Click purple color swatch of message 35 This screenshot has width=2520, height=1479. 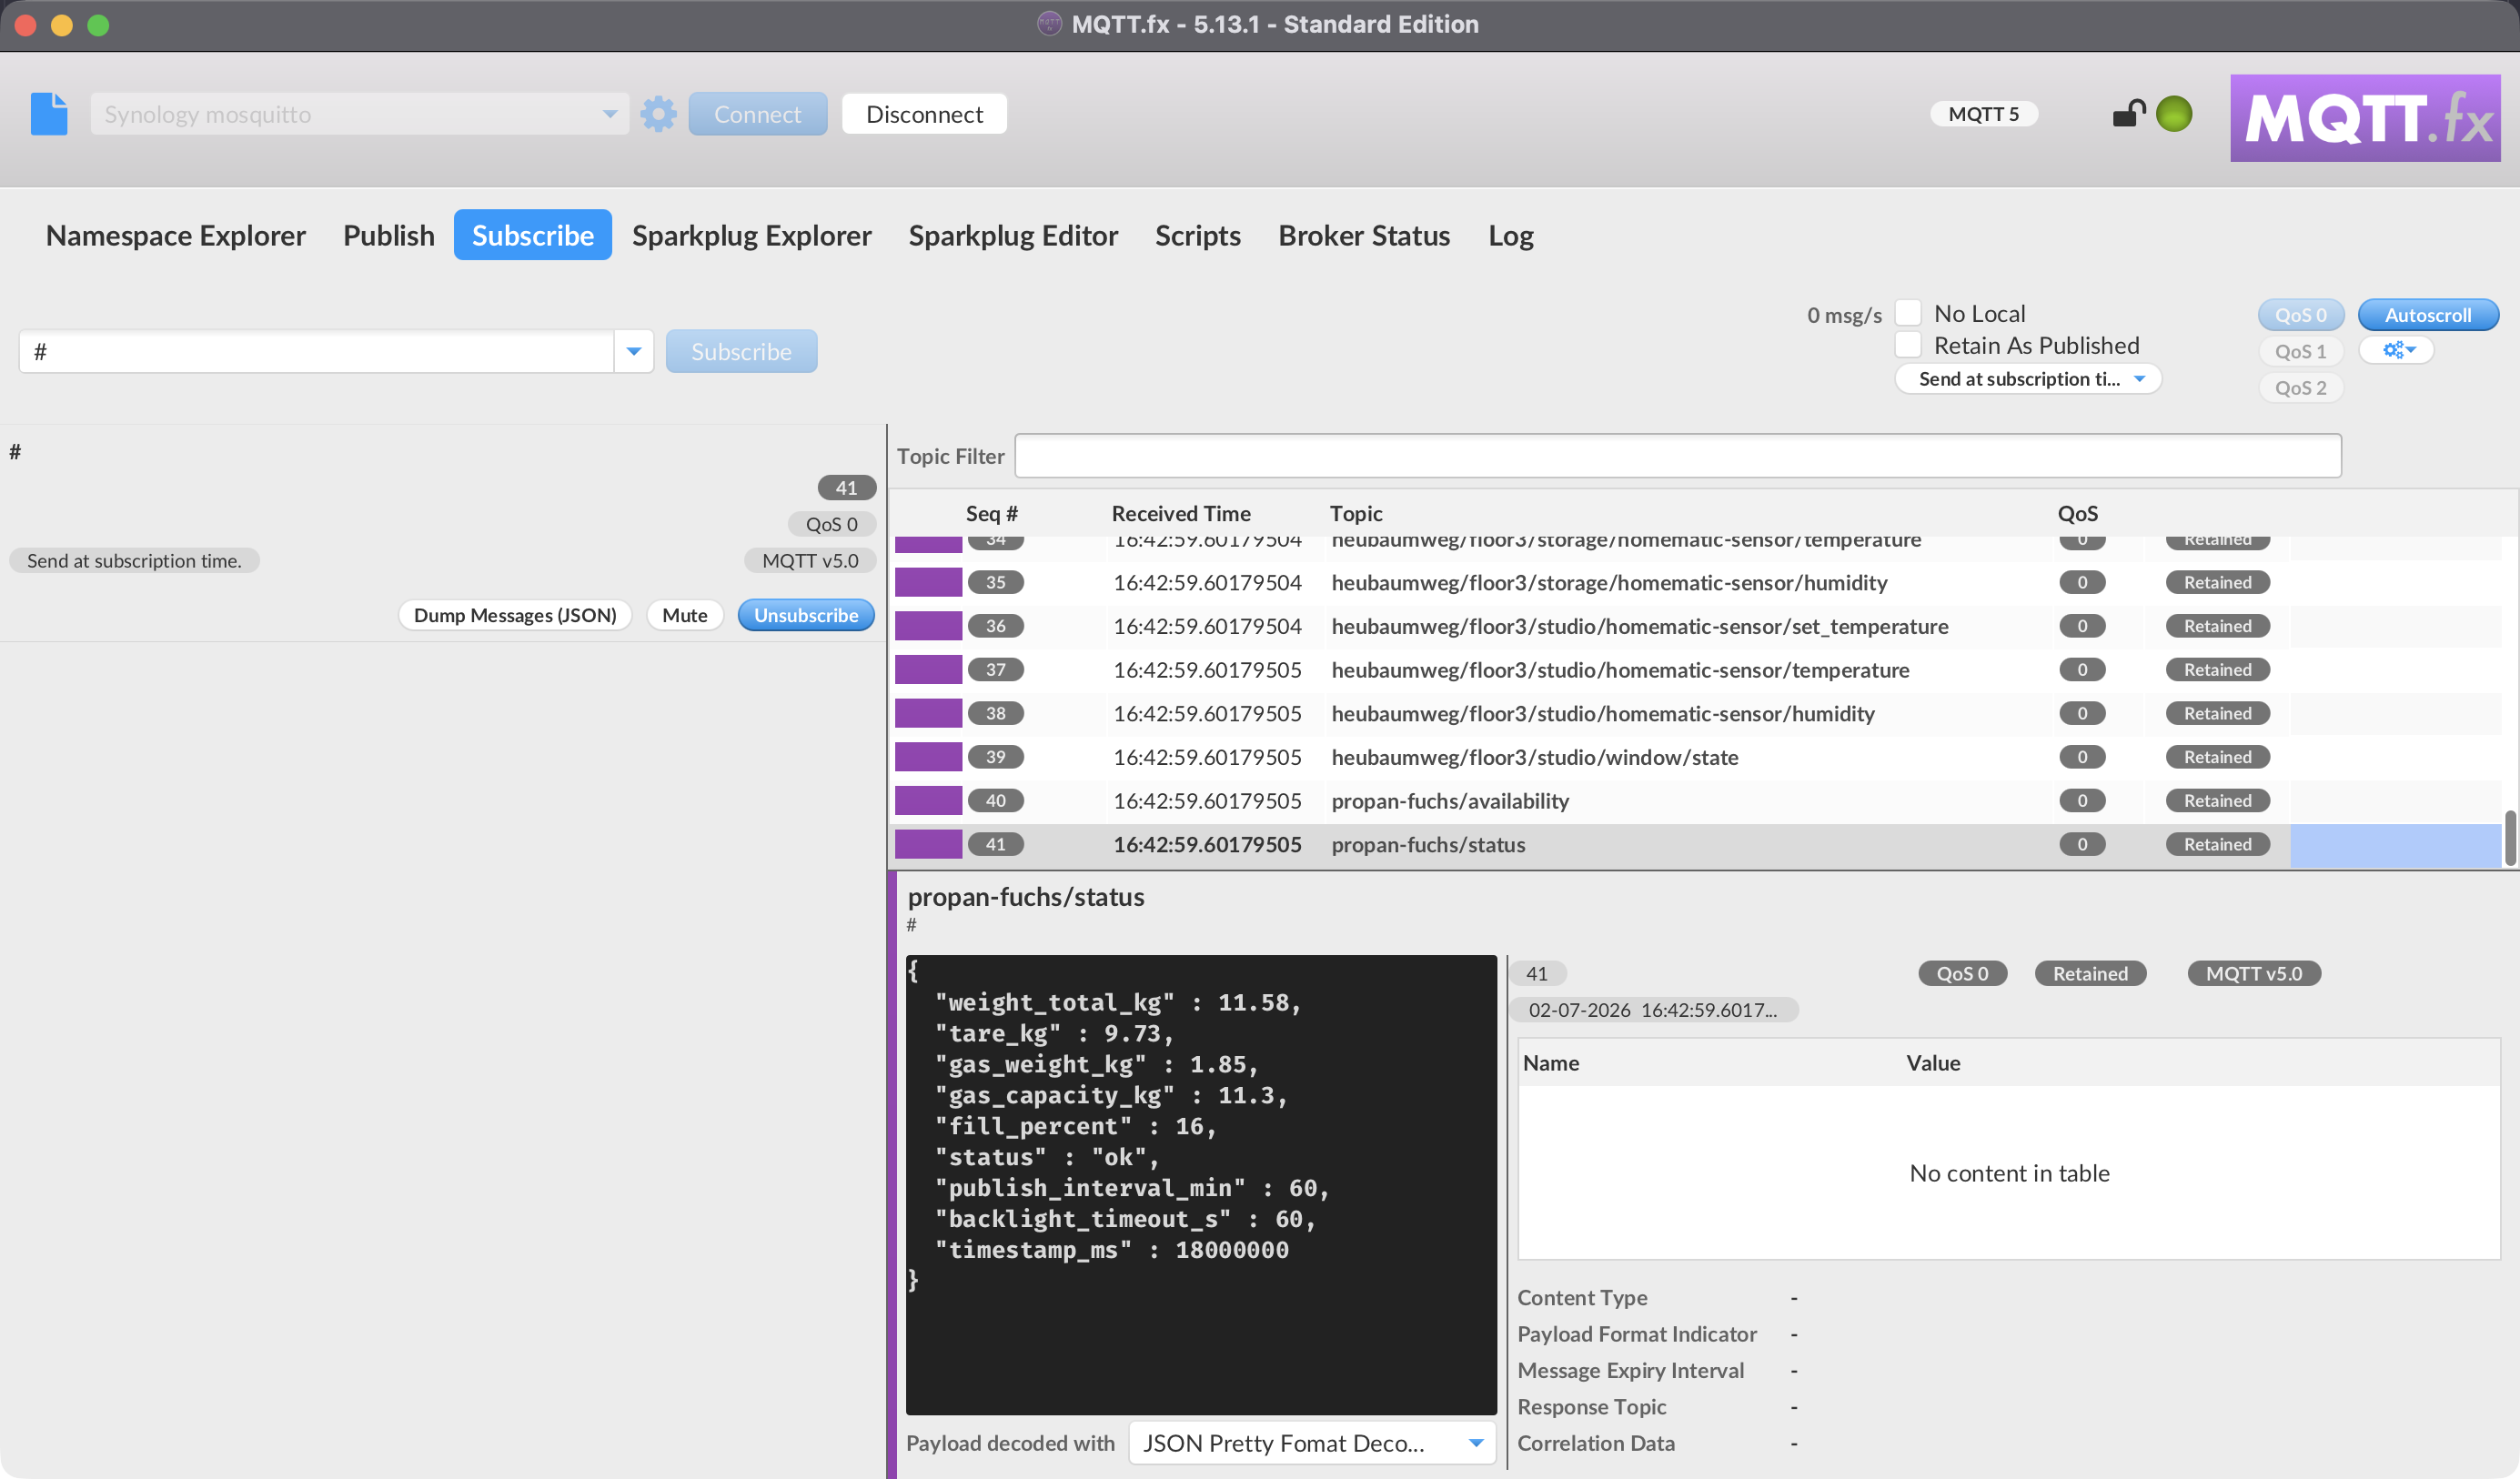[x=928, y=582]
